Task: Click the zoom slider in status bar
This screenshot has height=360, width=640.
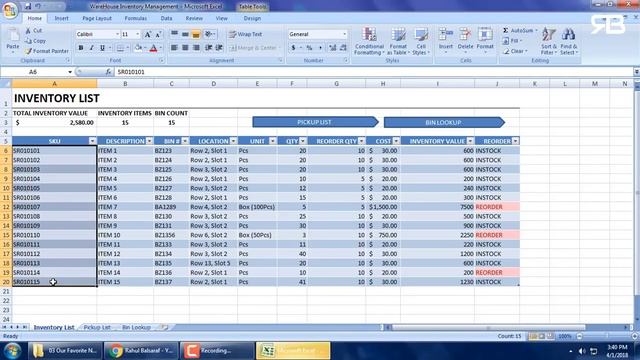Action: click(x=607, y=336)
